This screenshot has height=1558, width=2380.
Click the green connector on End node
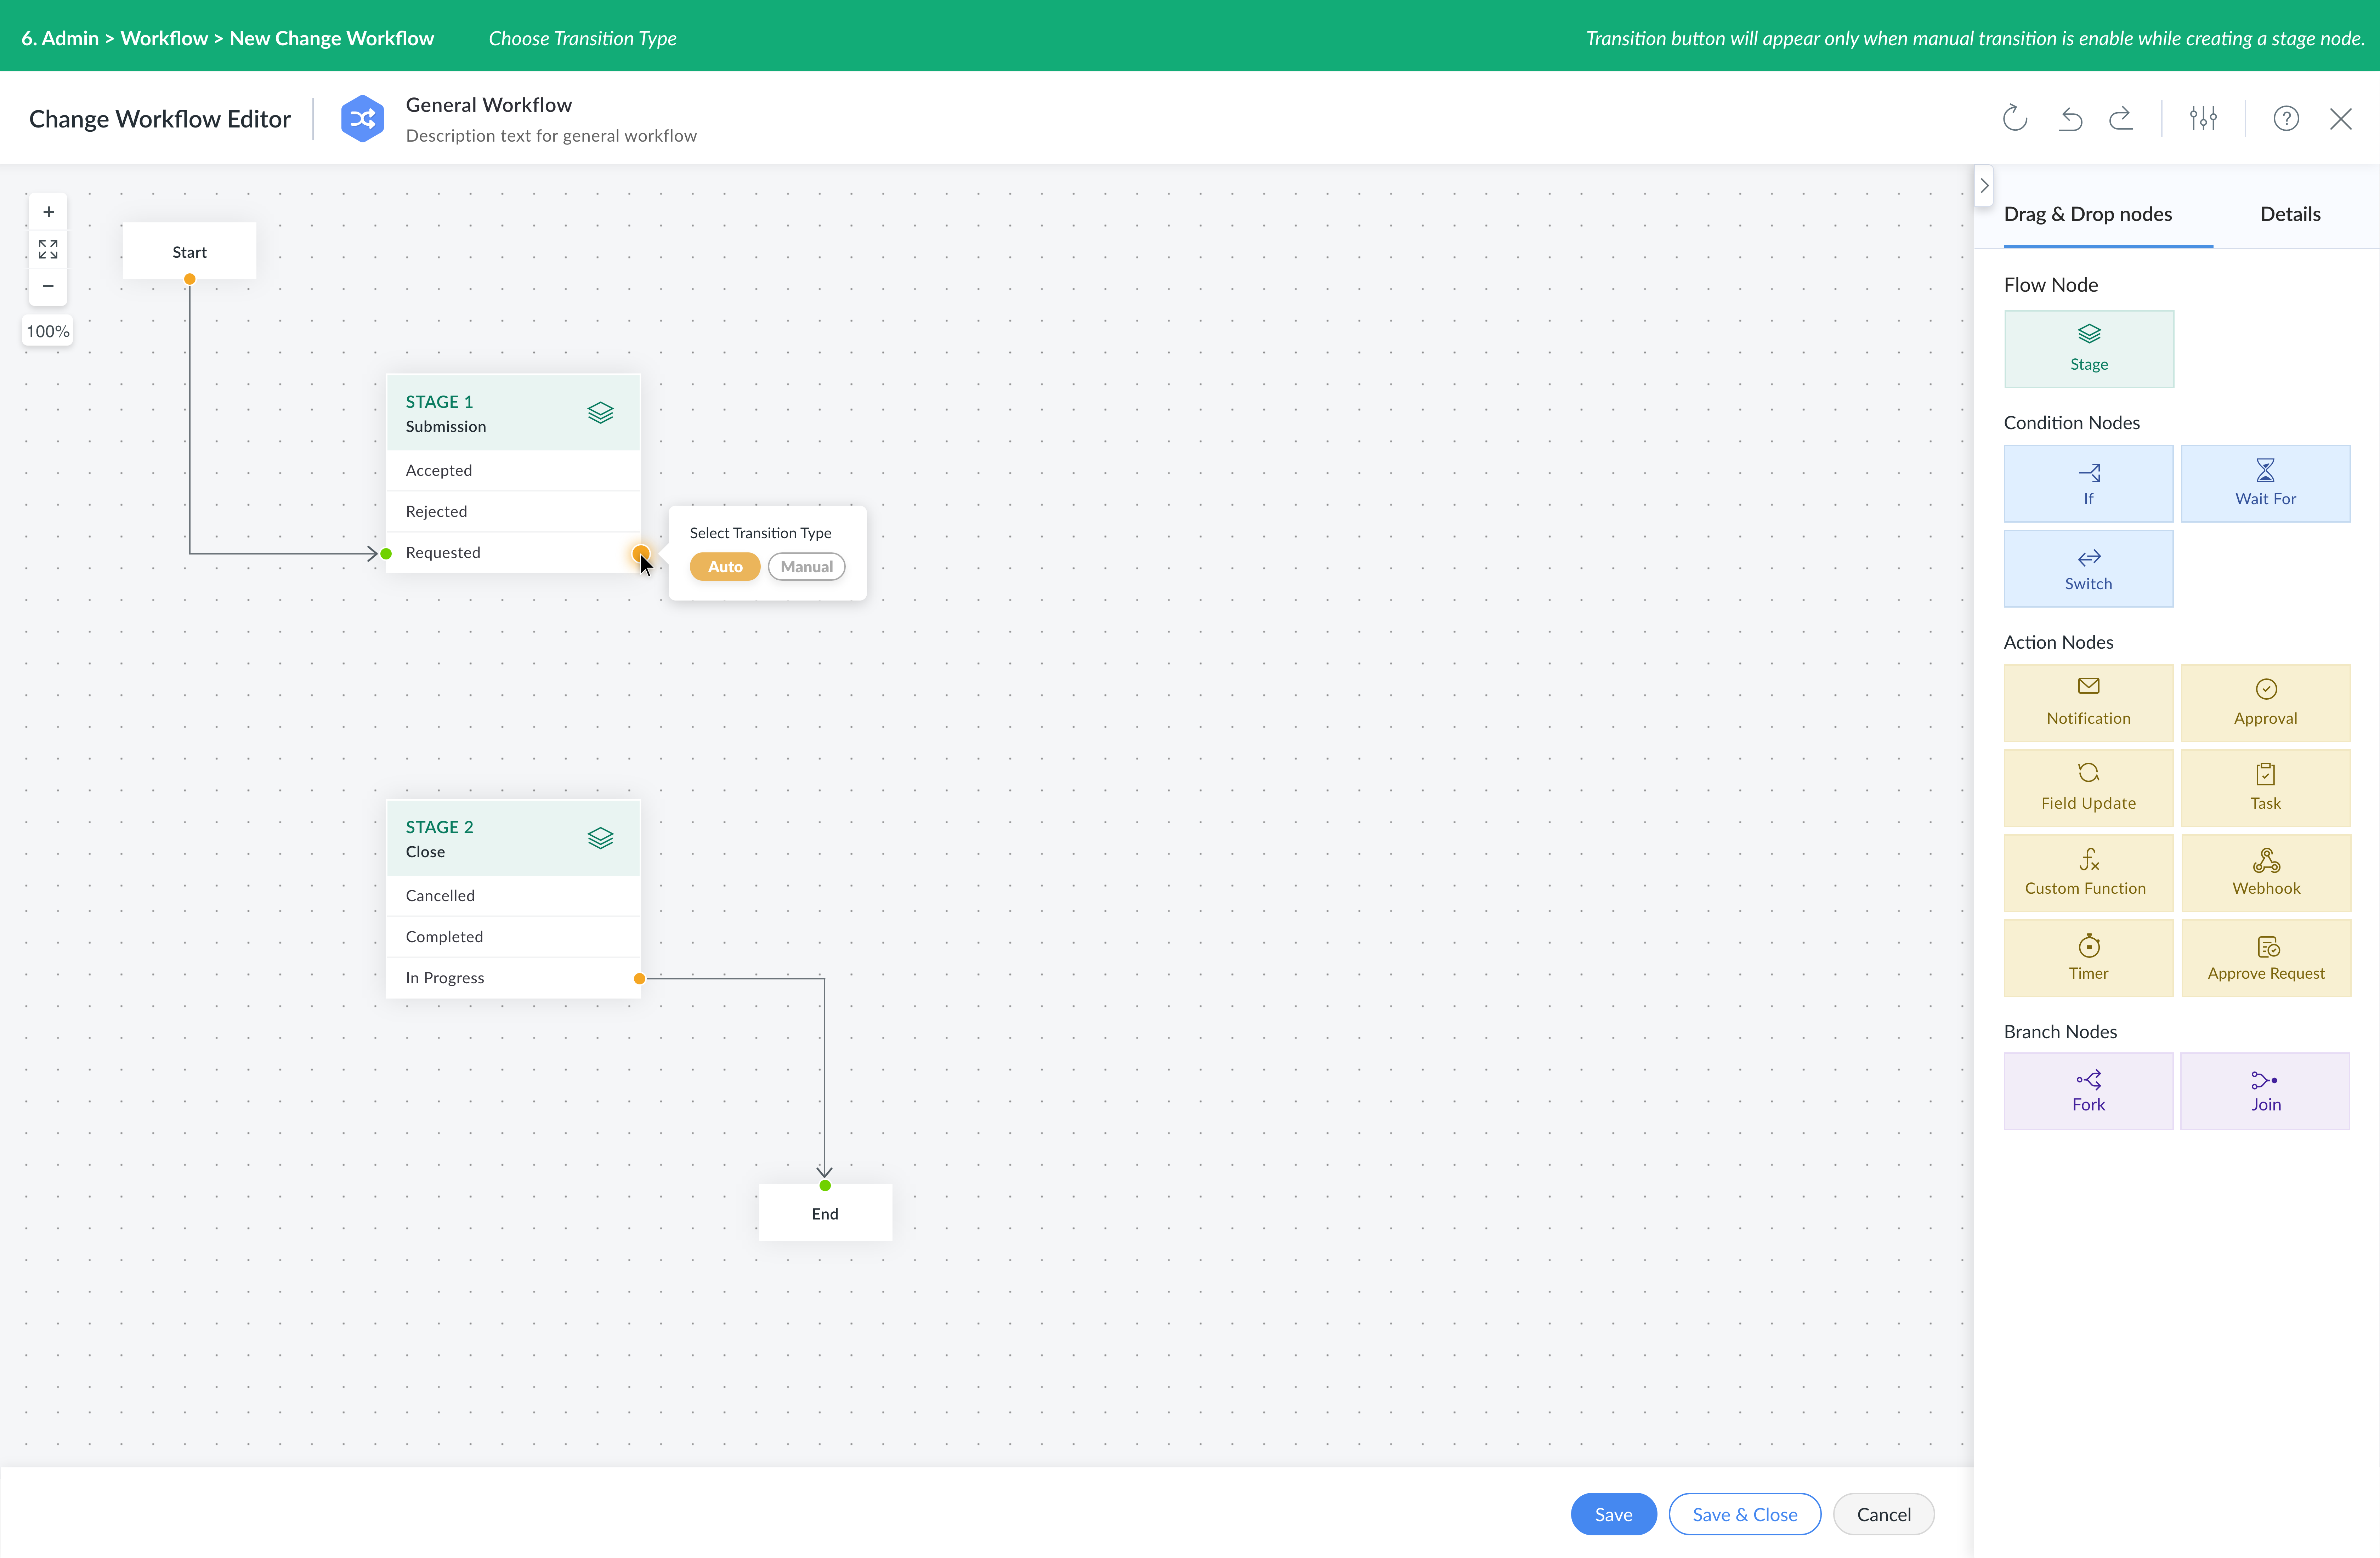point(825,1185)
